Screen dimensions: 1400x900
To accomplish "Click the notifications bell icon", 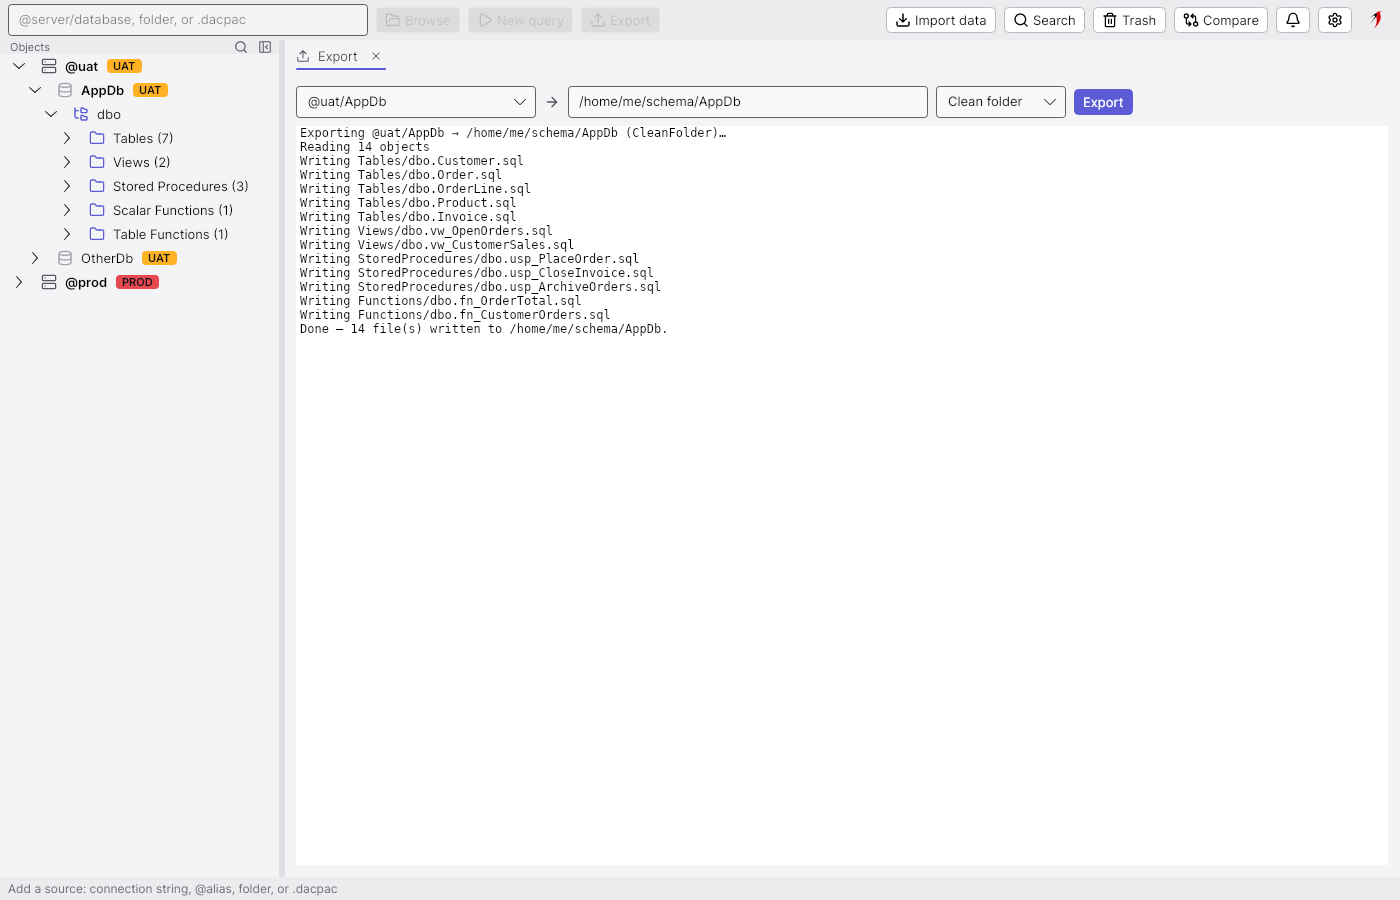I will 1293,20.
